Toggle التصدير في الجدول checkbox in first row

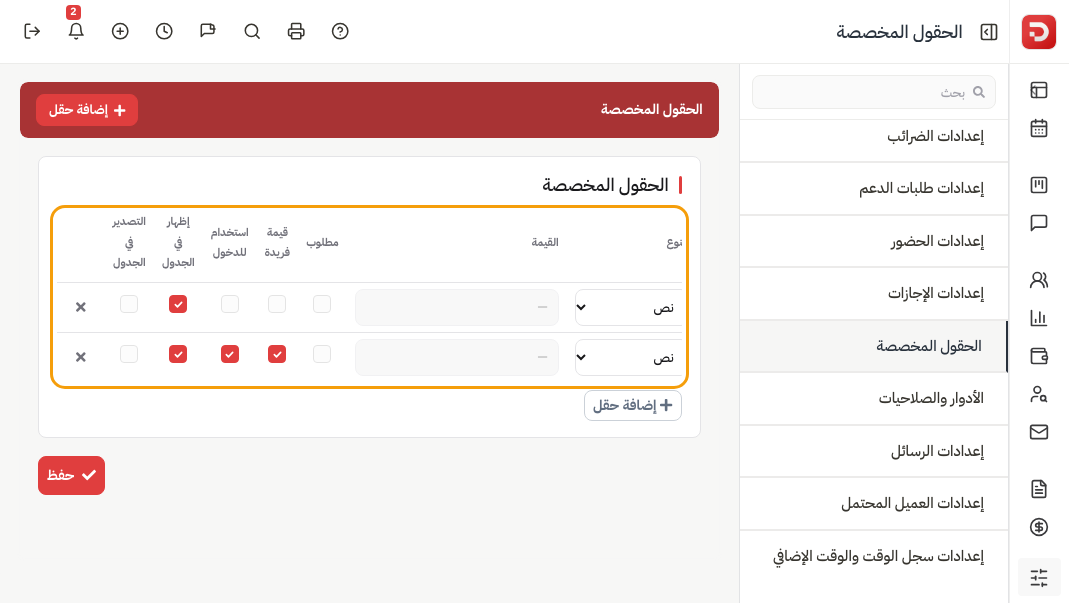point(129,304)
